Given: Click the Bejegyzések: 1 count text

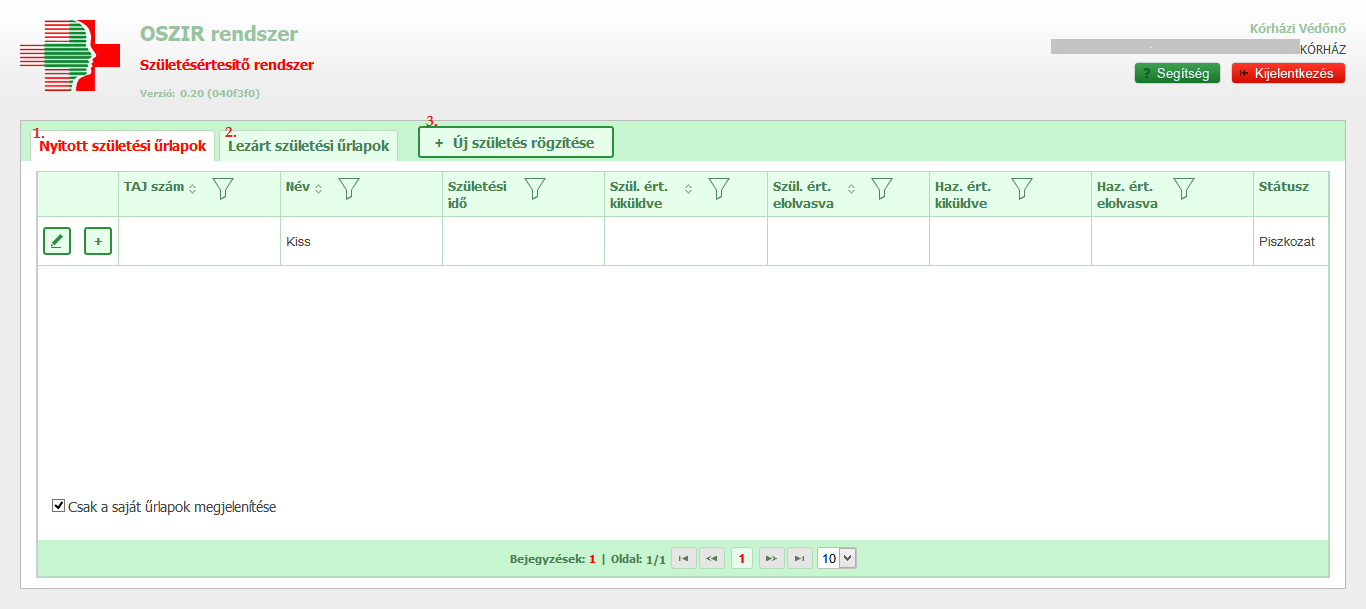Looking at the screenshot, I should coord(553,559).
